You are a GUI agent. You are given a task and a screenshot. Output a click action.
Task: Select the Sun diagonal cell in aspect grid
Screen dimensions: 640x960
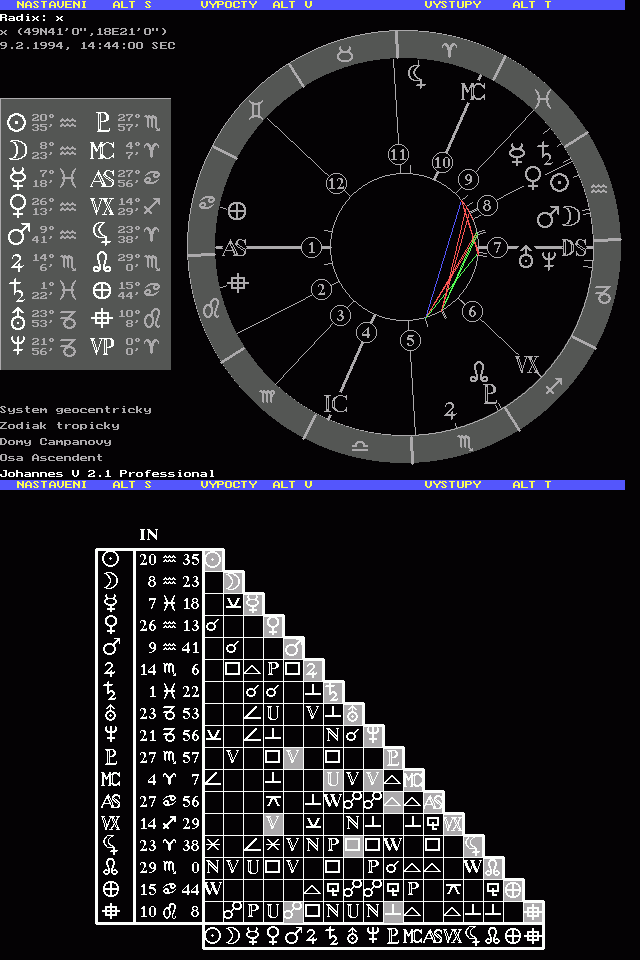pos(214,560)
